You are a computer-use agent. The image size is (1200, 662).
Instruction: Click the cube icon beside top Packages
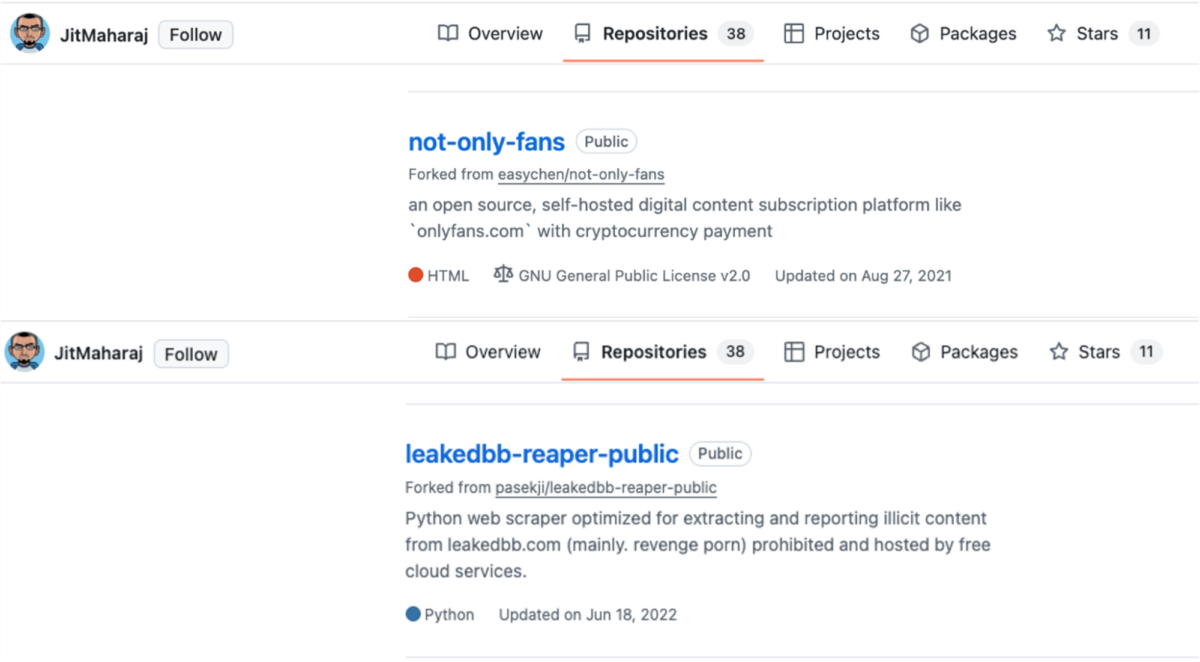(920, 34)
